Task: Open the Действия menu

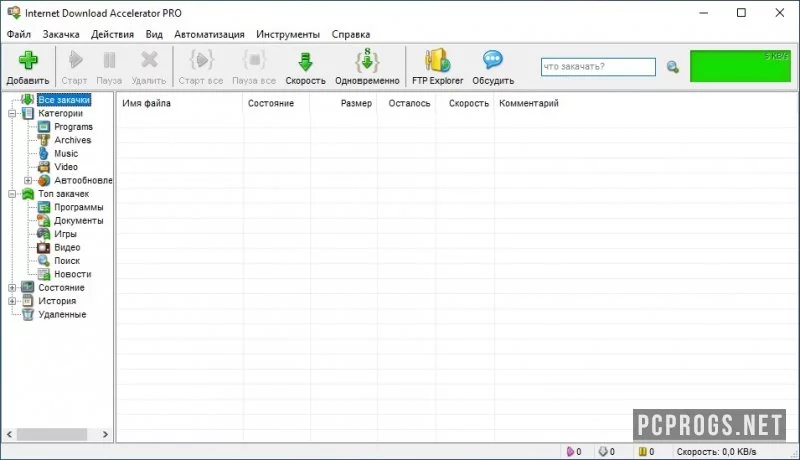Action: click(x=112, y=34)
